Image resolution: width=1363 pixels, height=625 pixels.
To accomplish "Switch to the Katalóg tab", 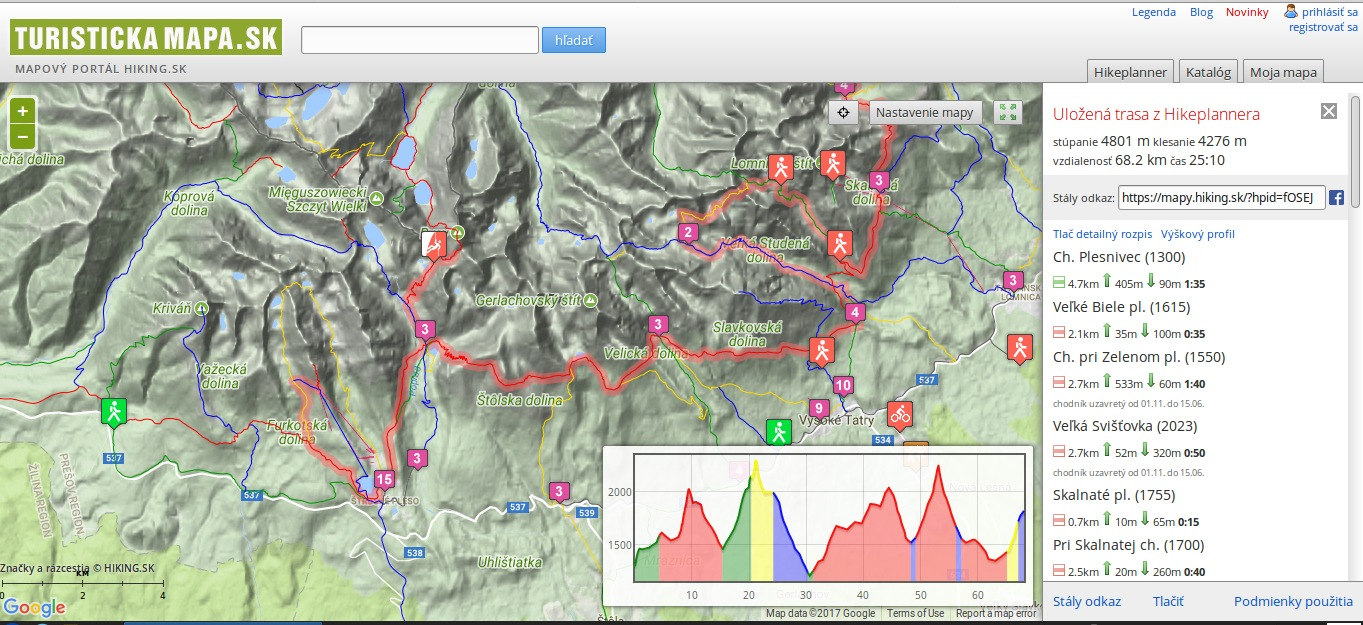I will (1208, 72).
